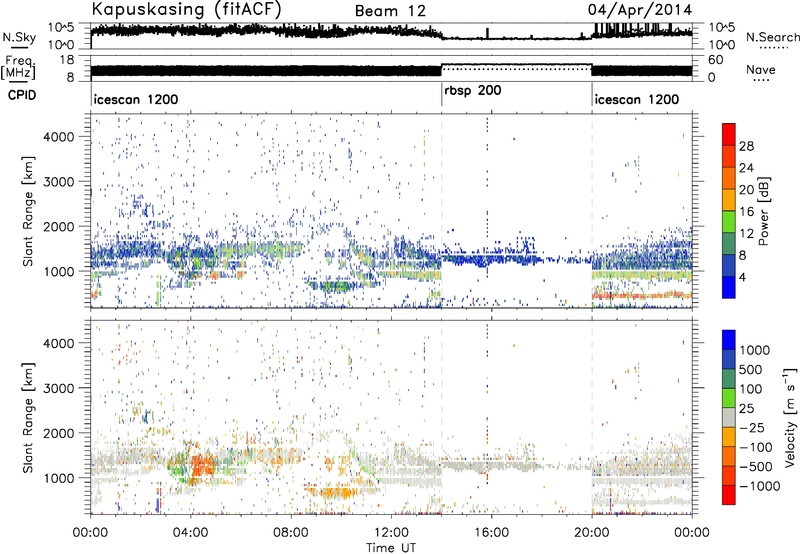Click the light green 16 dB colorbar segment
The width and height of the screenshot is (800, 554).
tap(729, 221)
